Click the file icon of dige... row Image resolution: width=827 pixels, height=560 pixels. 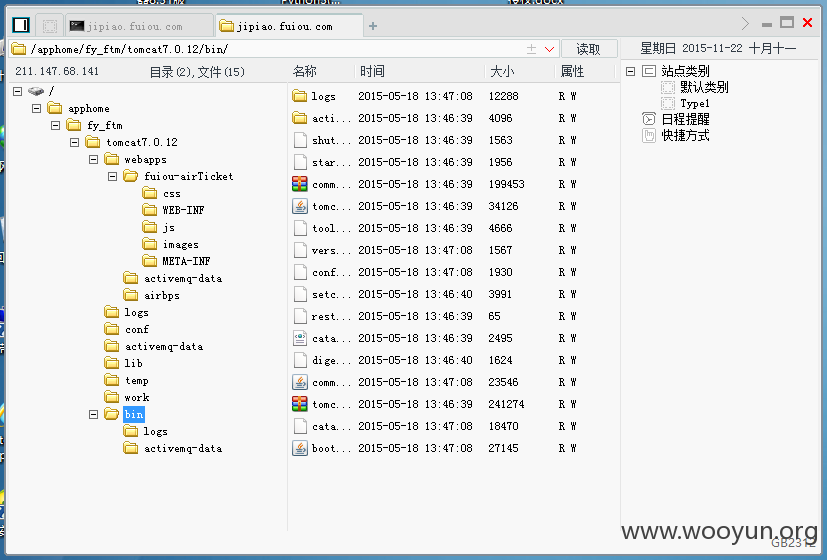300,360
